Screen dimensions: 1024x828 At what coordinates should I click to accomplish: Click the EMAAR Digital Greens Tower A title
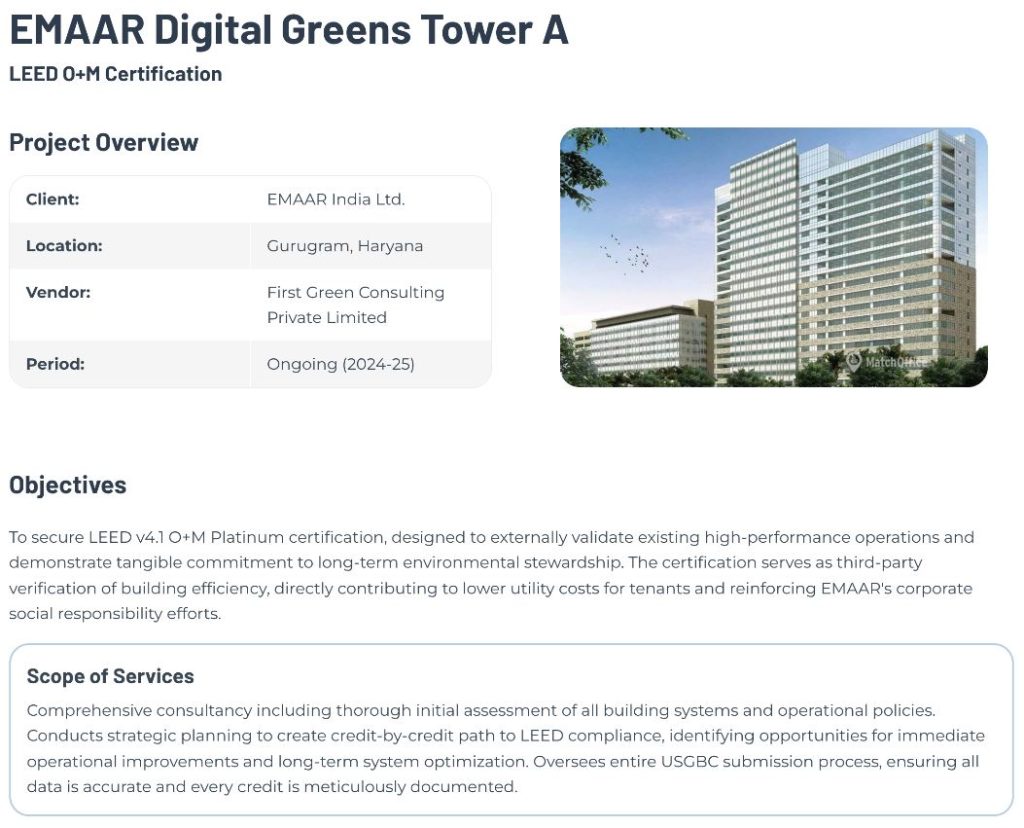[288, 29]
